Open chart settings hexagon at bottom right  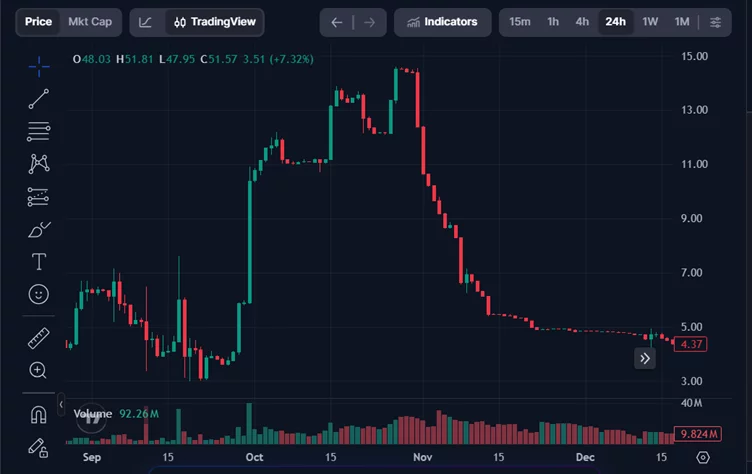703,458
